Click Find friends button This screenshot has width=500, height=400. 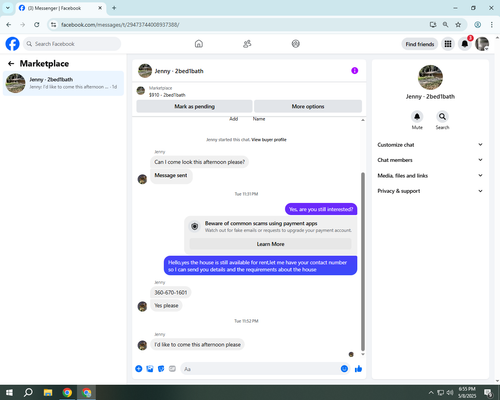[420, 44]
